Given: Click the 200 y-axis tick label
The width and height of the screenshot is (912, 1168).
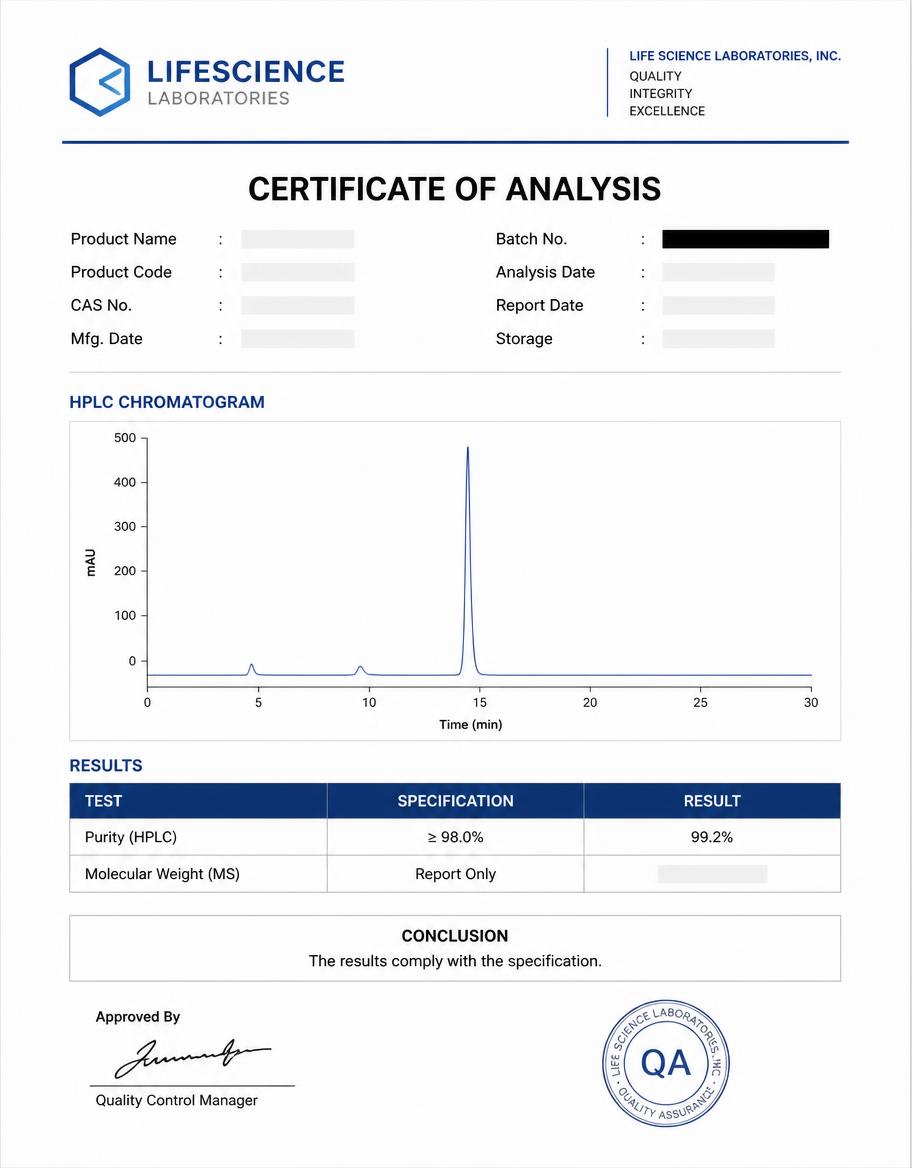Looking at the screenshot, I should point(125,571).
